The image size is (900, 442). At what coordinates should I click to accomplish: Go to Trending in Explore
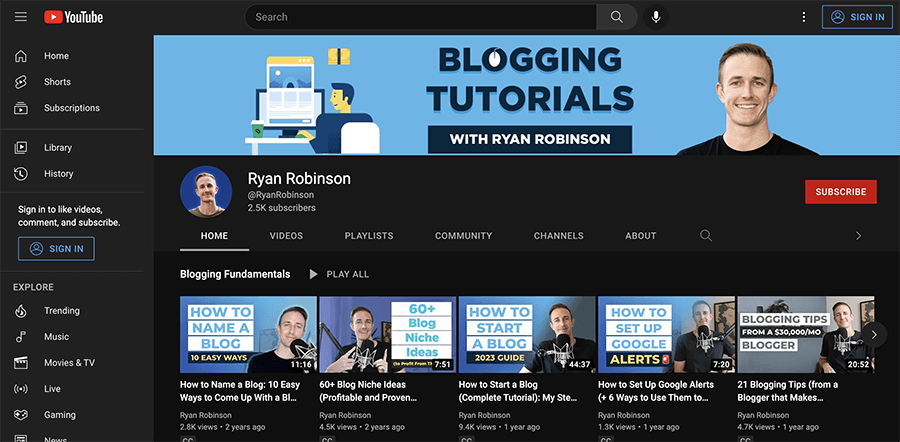click(61, 311)
